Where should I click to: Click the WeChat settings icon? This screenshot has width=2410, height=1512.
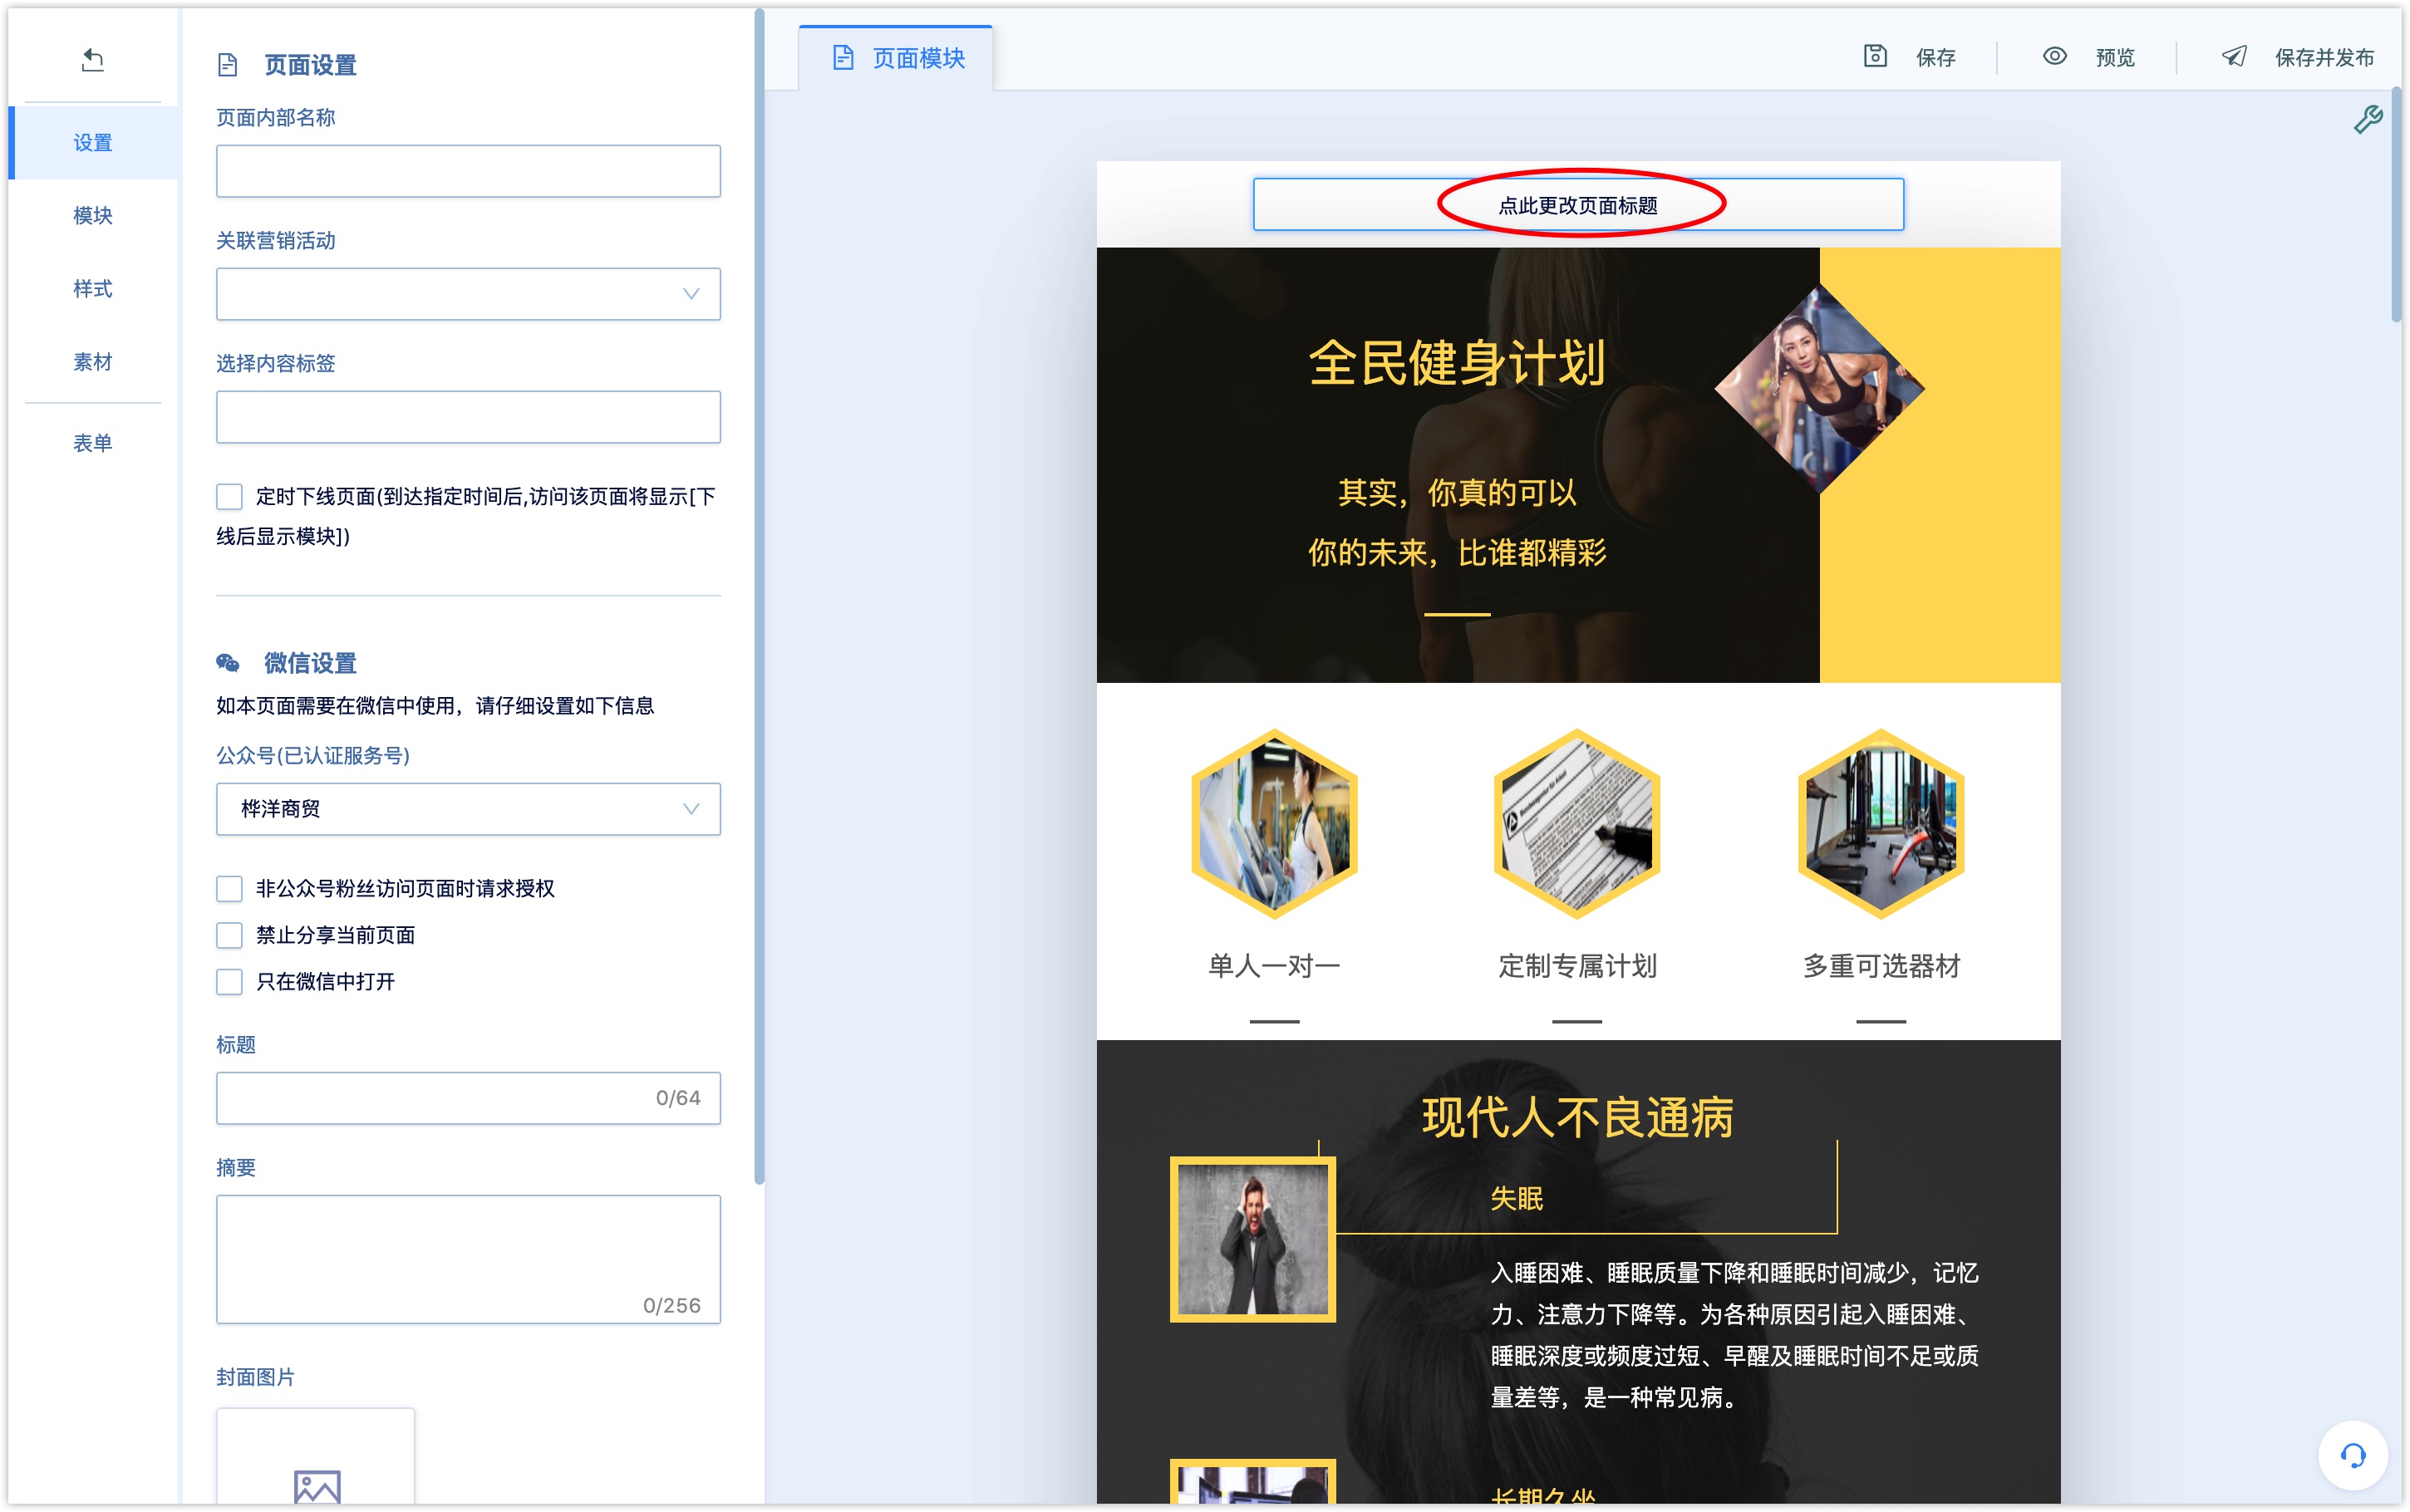pyautogui.click(x=228, y=662)
